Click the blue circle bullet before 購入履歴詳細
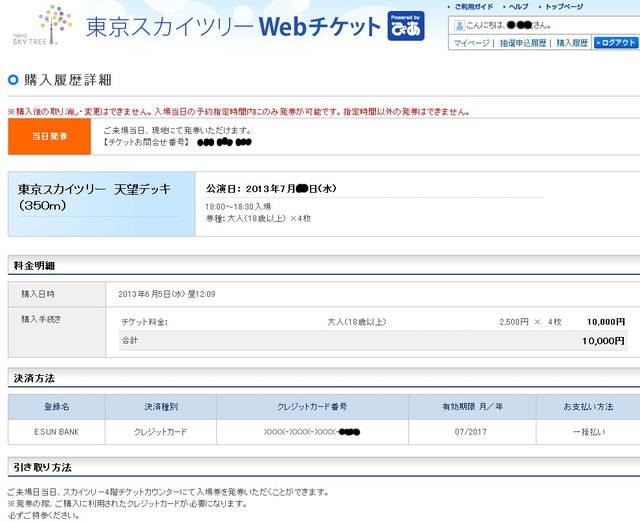This screenshot has width=640, height=522. coord(13,80)
